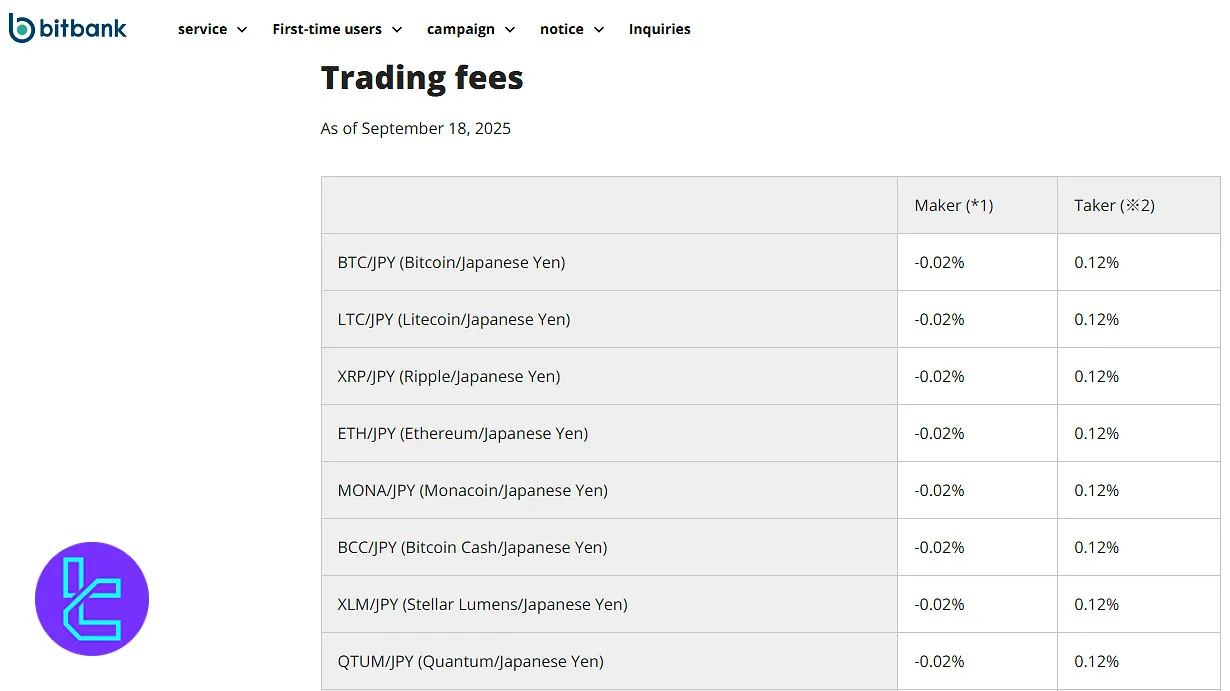
Task: Click the purple TC circular logo
Action: (92, 599)
